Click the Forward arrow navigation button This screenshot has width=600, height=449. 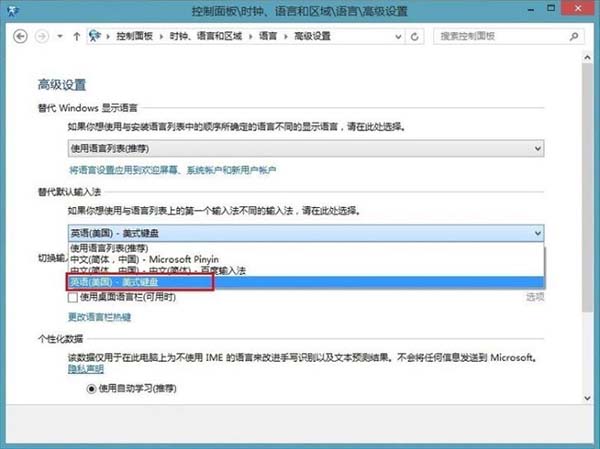pos(42,36)
